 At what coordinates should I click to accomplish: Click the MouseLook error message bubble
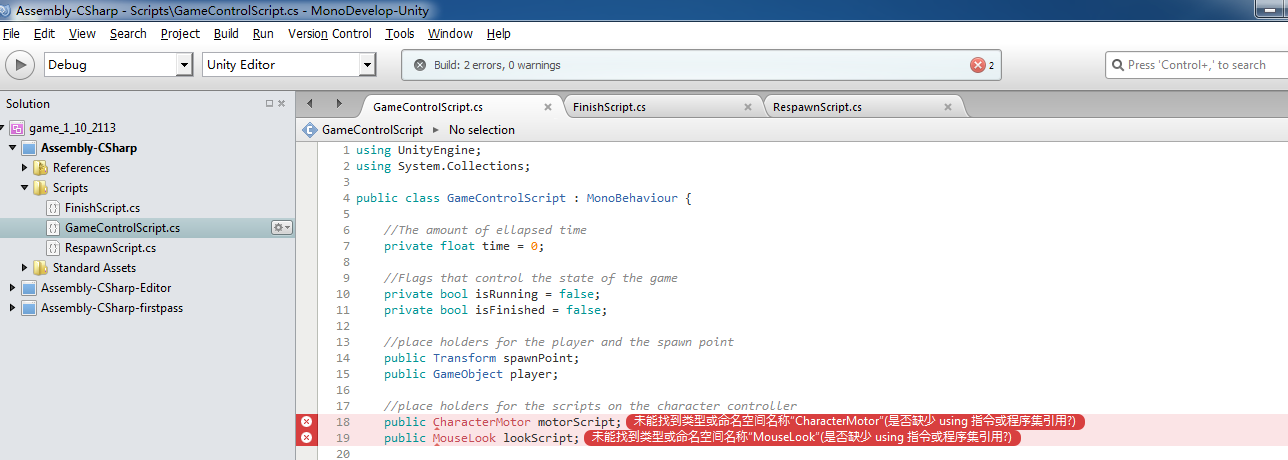(802, 438)
